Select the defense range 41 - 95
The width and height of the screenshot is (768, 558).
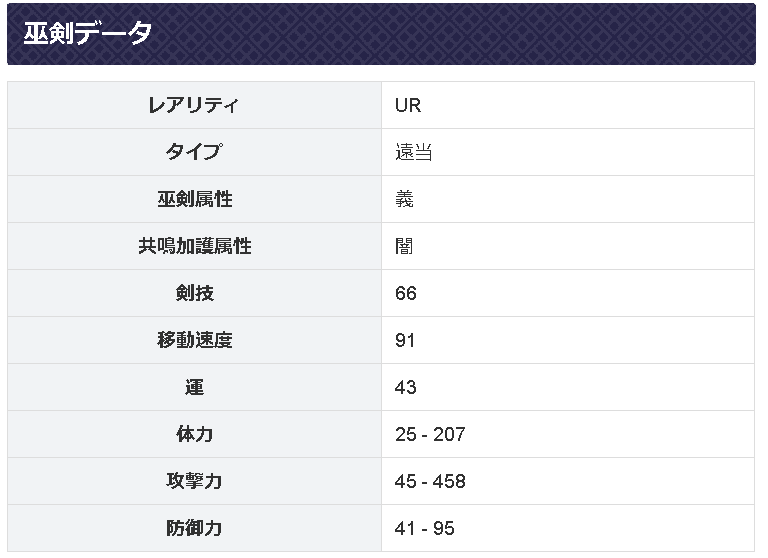click(425, 528)
